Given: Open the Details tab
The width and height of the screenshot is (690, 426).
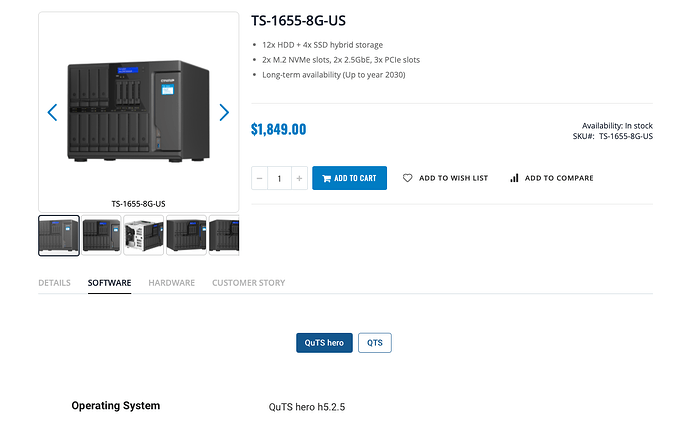Looking at the screenshot, I should coord(54,283).
